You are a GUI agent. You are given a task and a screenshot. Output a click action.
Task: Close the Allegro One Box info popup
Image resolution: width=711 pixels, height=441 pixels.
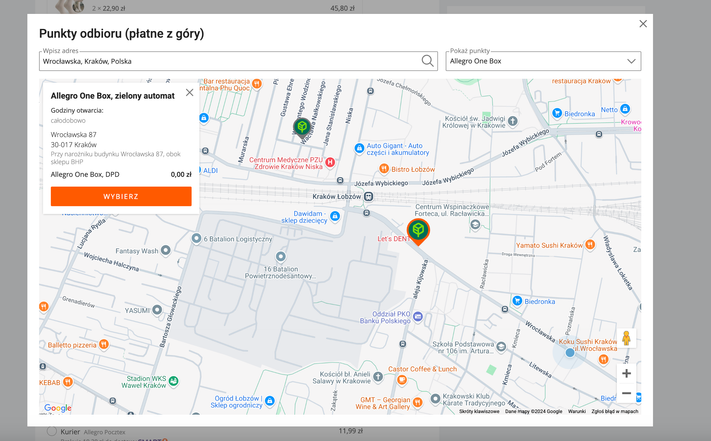point(190,92)
